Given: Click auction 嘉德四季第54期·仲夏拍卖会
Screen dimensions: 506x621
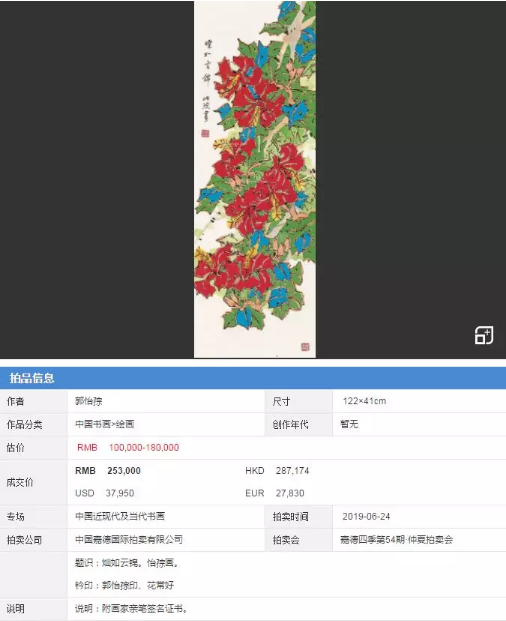Looking at the screenshot, I should (x=396, y=539).
